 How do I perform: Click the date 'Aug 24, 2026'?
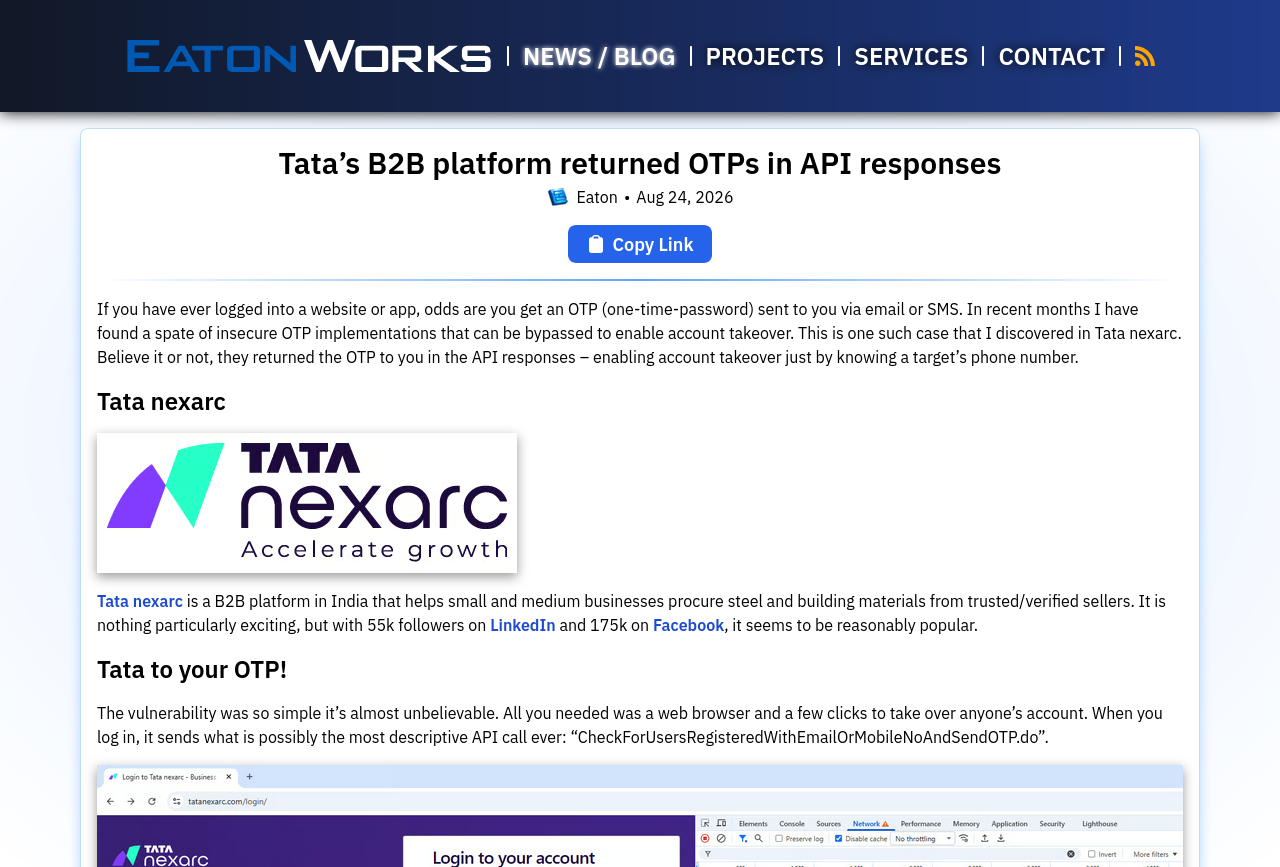(685, 197)
